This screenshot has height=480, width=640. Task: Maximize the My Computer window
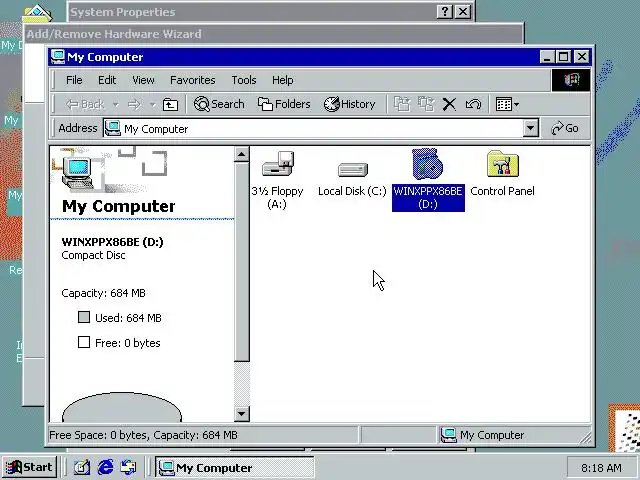click(x=564, y=57)
